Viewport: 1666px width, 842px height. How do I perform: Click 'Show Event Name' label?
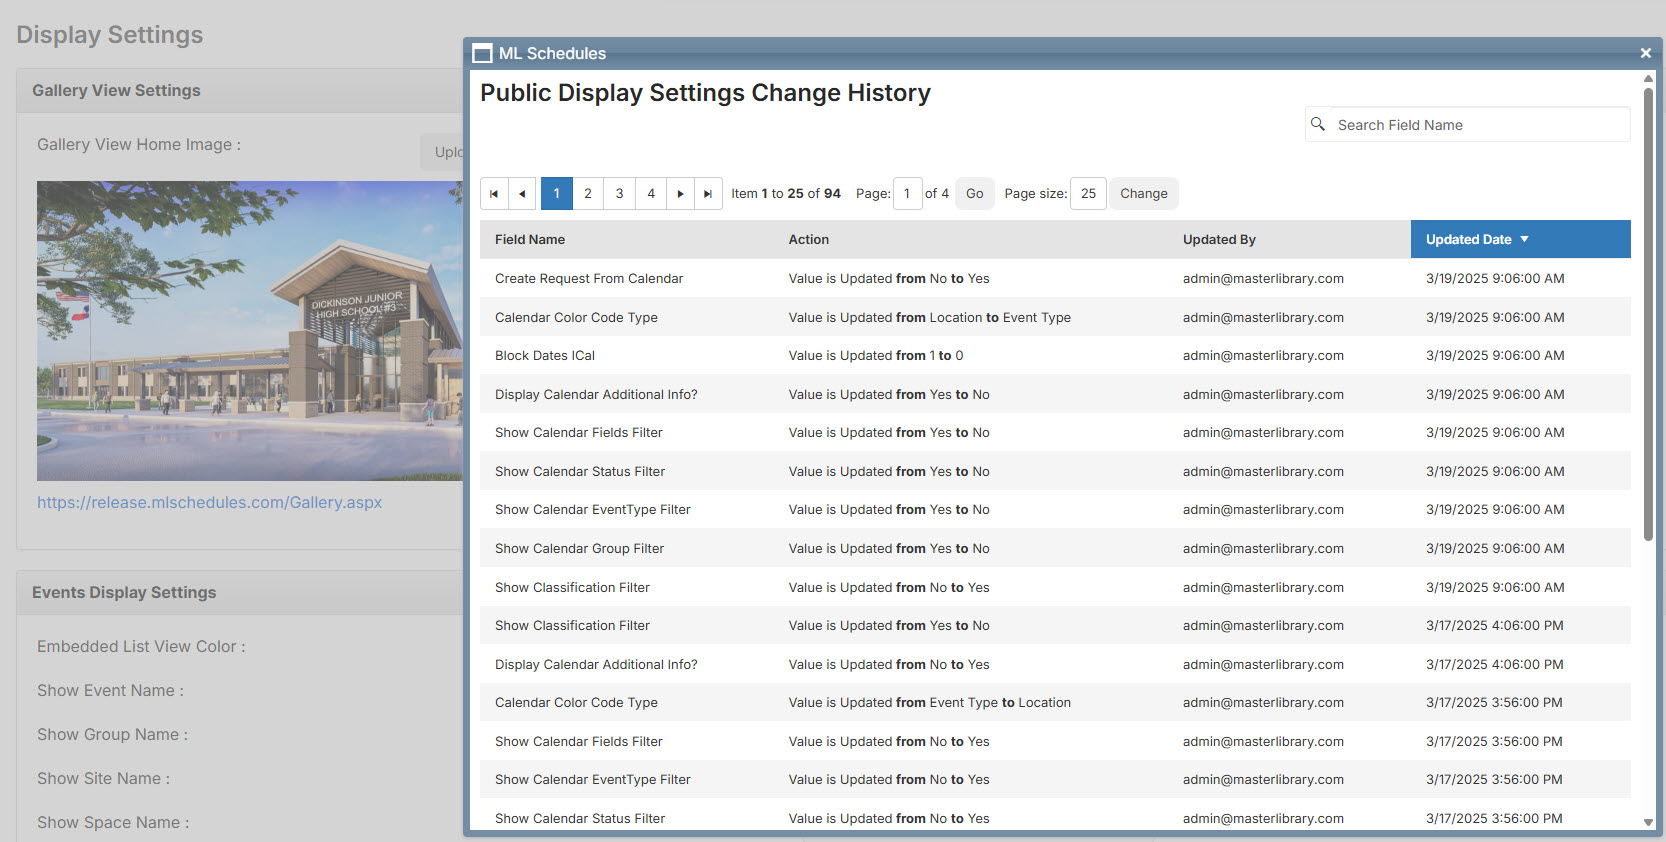coord(110,691)
